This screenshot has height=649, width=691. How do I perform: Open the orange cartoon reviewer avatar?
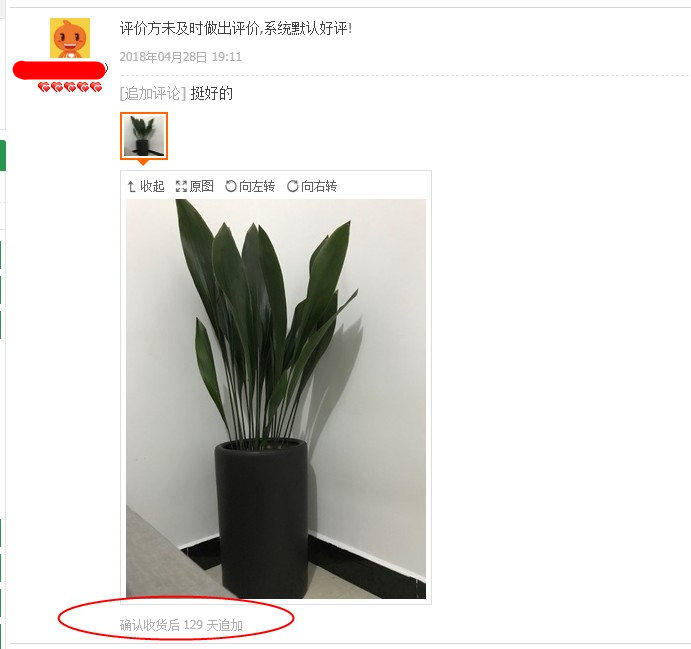pyautogui.click(x=70, y=38)
